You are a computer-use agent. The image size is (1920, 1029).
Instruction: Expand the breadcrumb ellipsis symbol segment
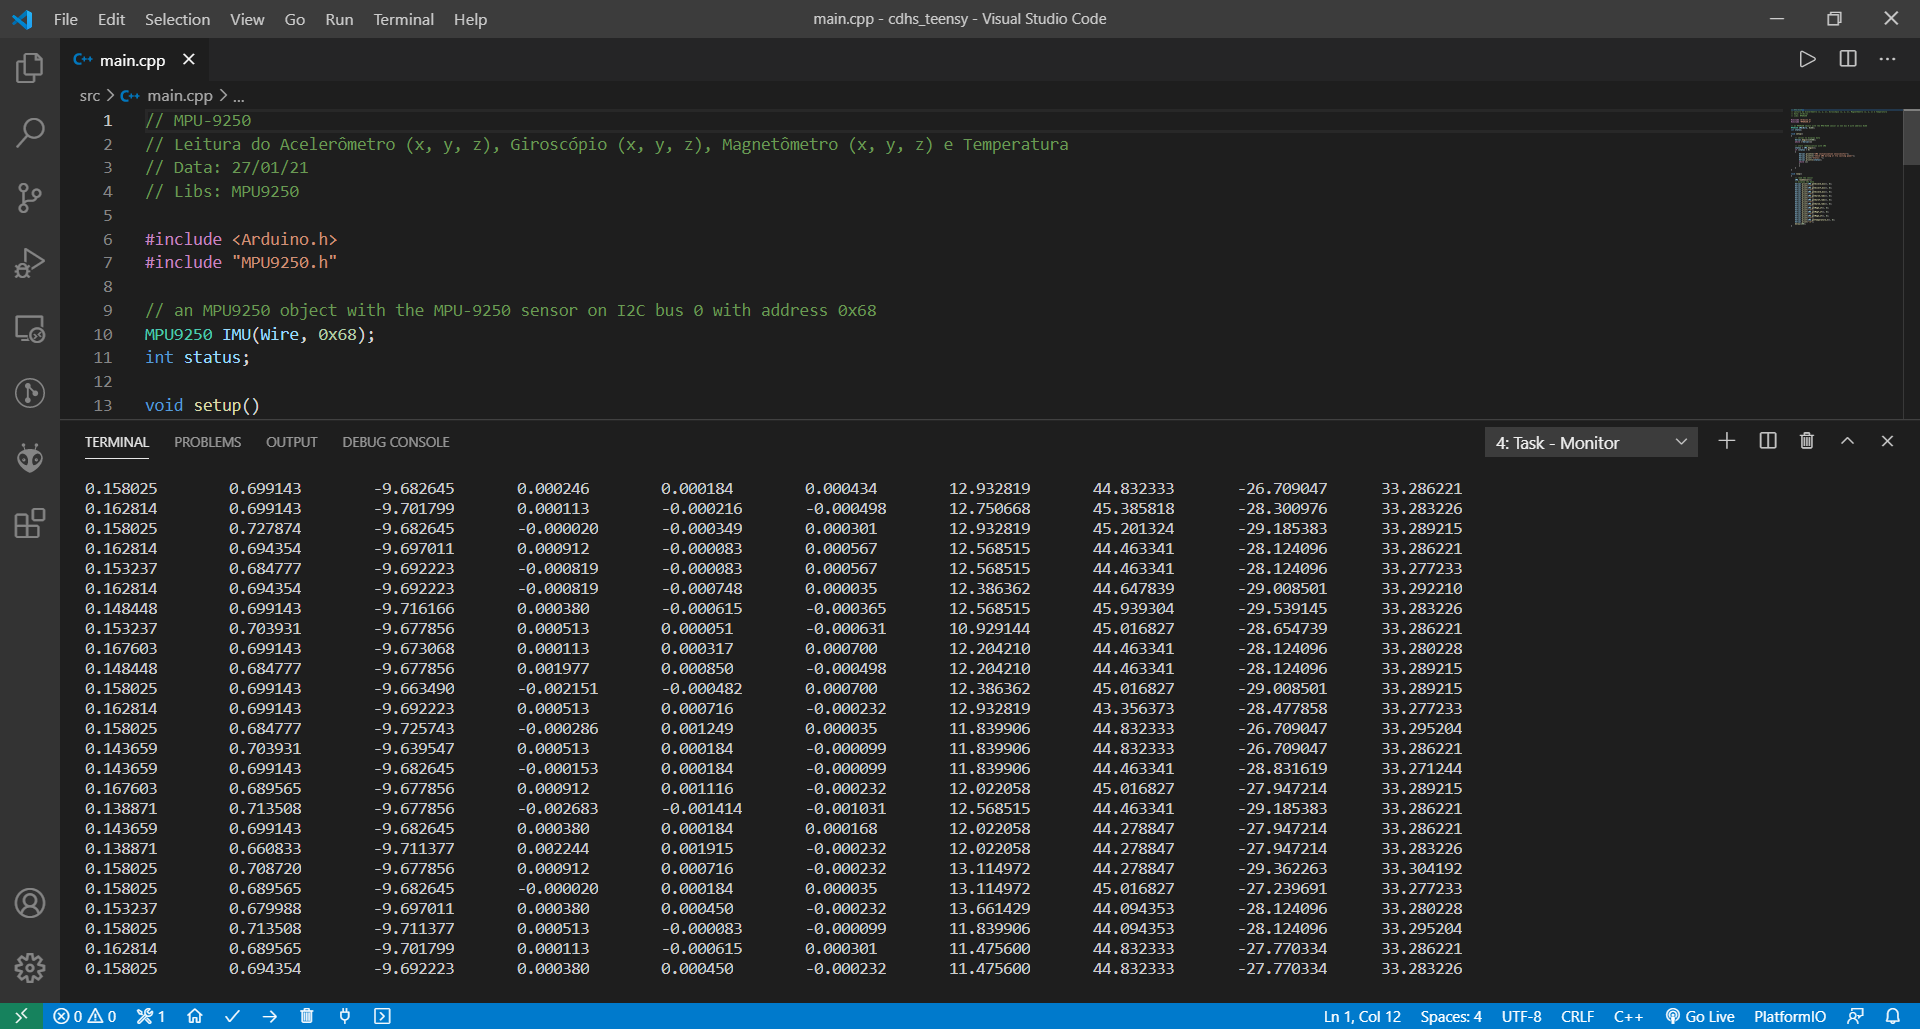(239, 96)
